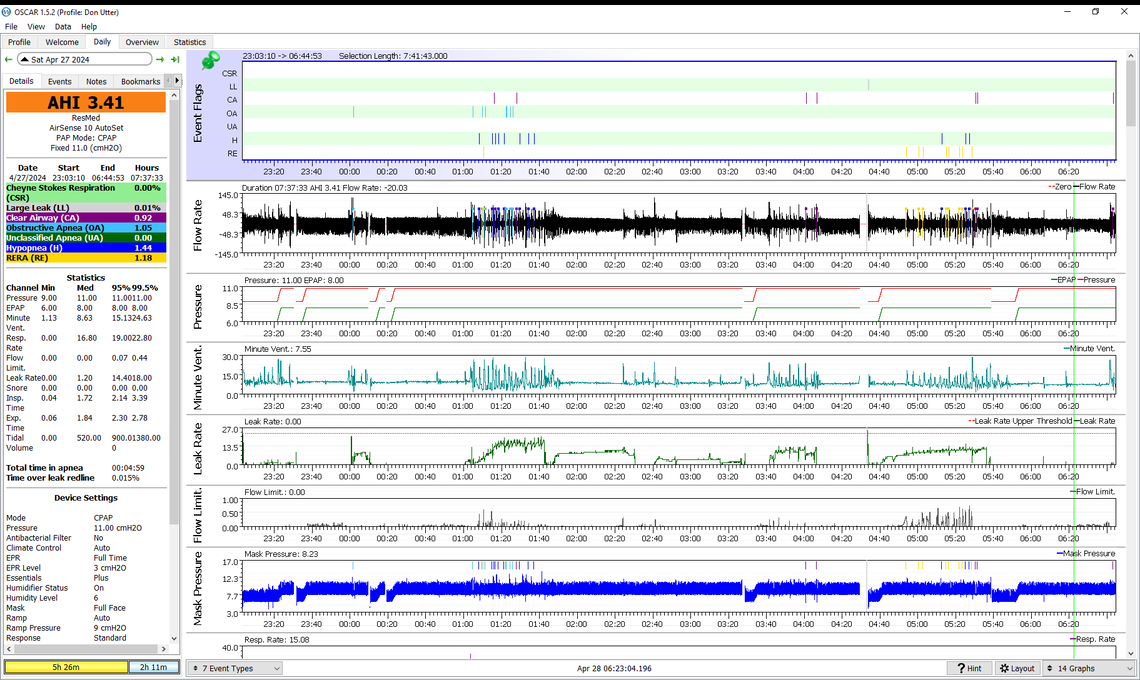Go to the next day arrow
Viewport: 1140px width, 680px height.
[160, 60]
